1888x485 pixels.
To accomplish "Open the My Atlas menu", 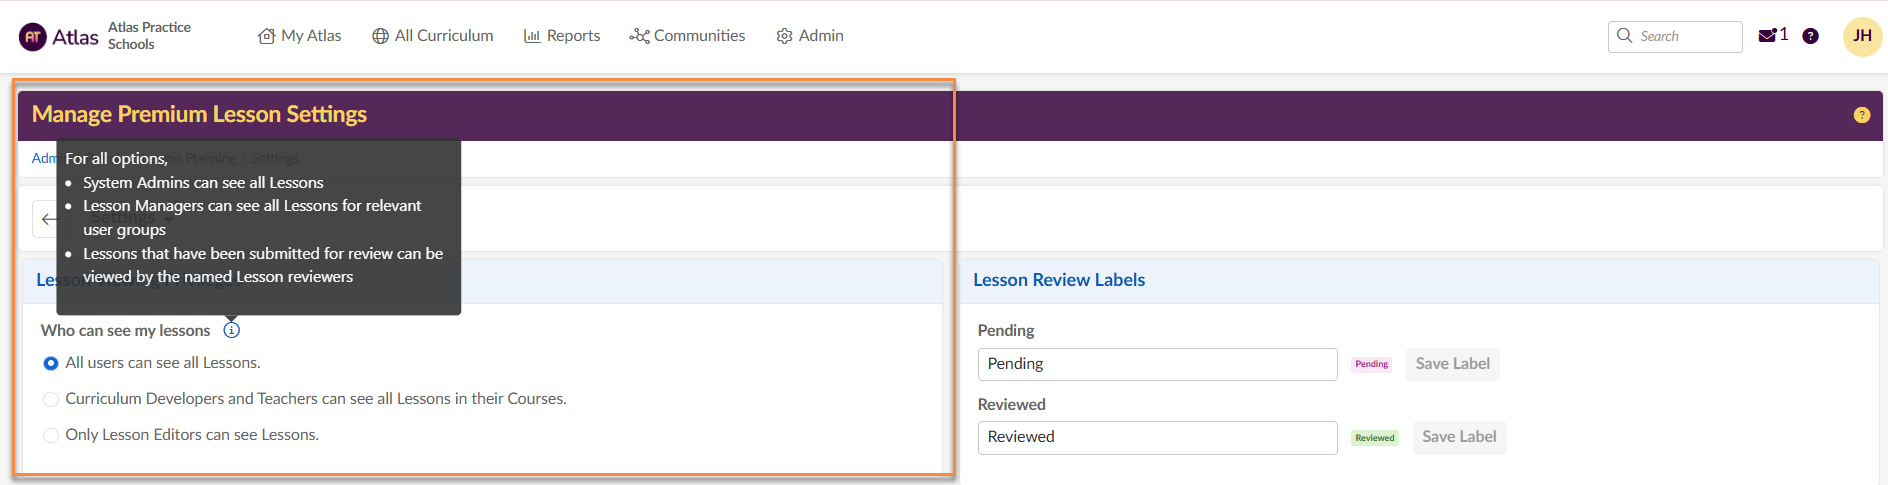I will click(300, 36).
